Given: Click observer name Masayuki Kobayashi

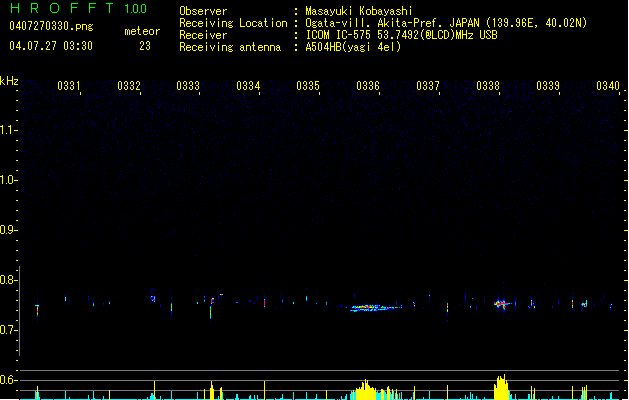Looking at the screenshot, I should click(359, 11).
